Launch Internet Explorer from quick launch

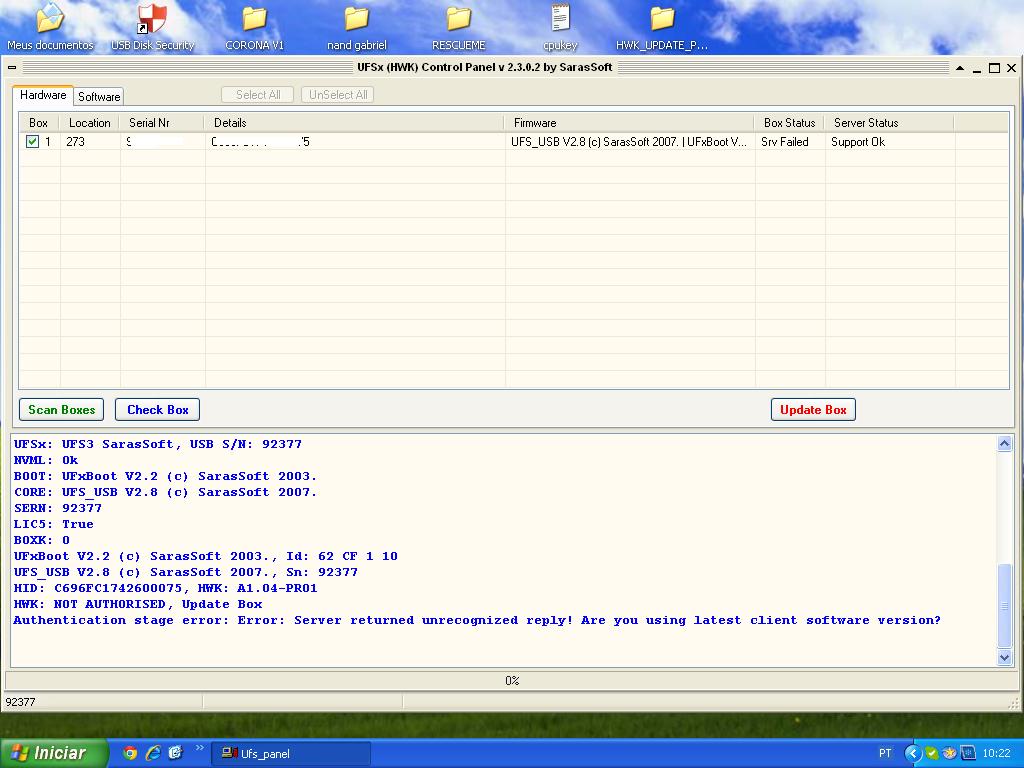coord(153,753)
